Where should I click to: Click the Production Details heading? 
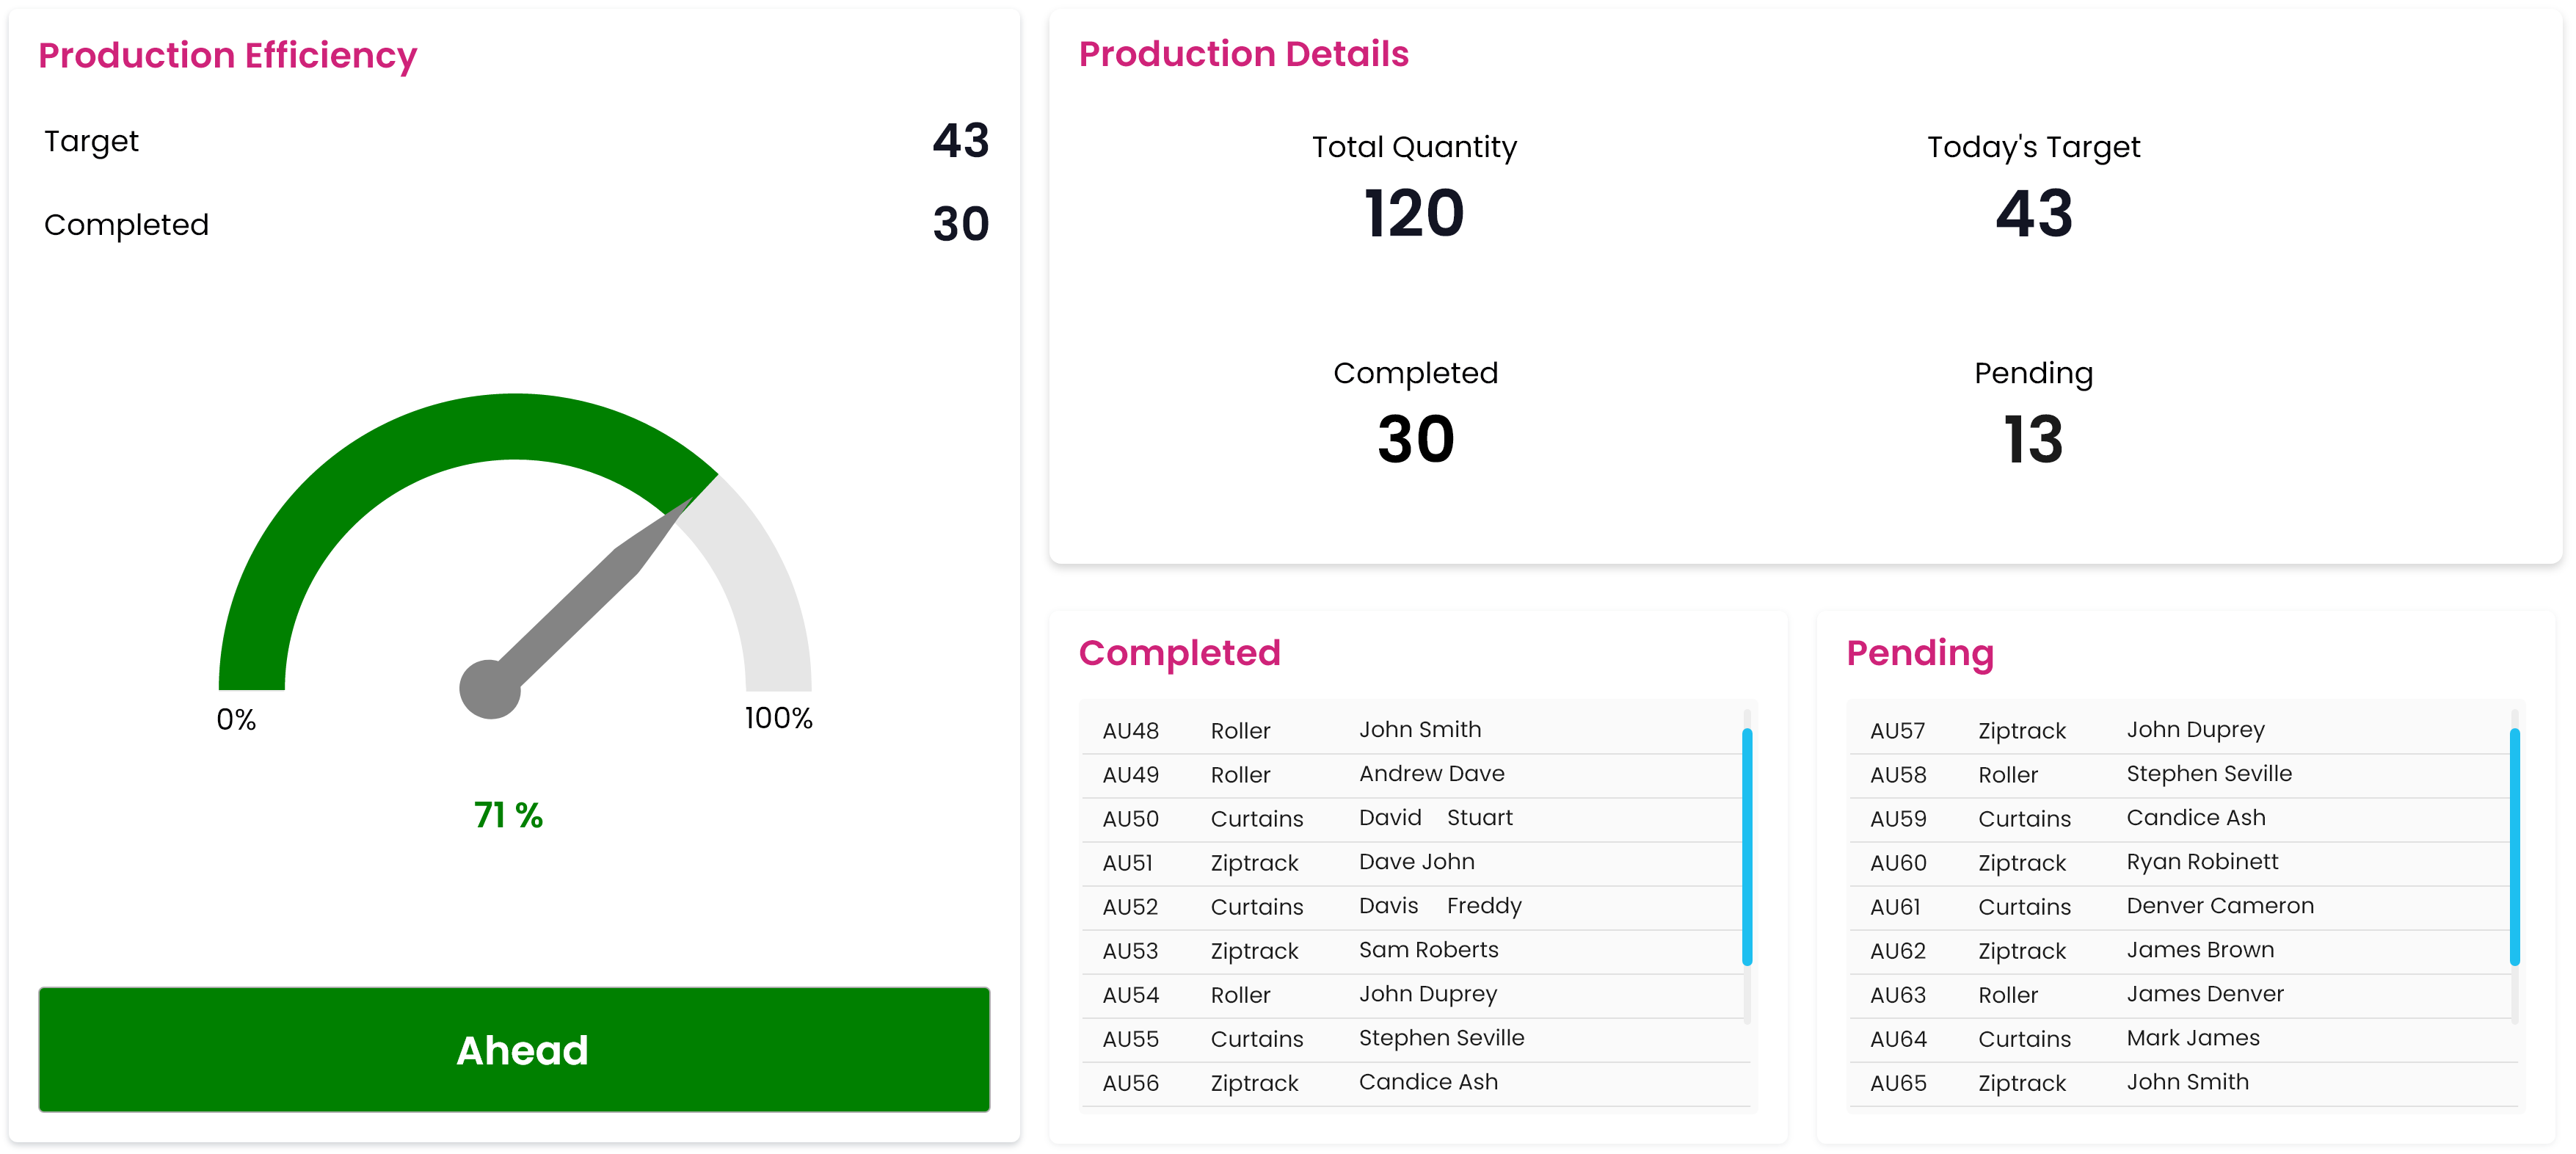1243,54
